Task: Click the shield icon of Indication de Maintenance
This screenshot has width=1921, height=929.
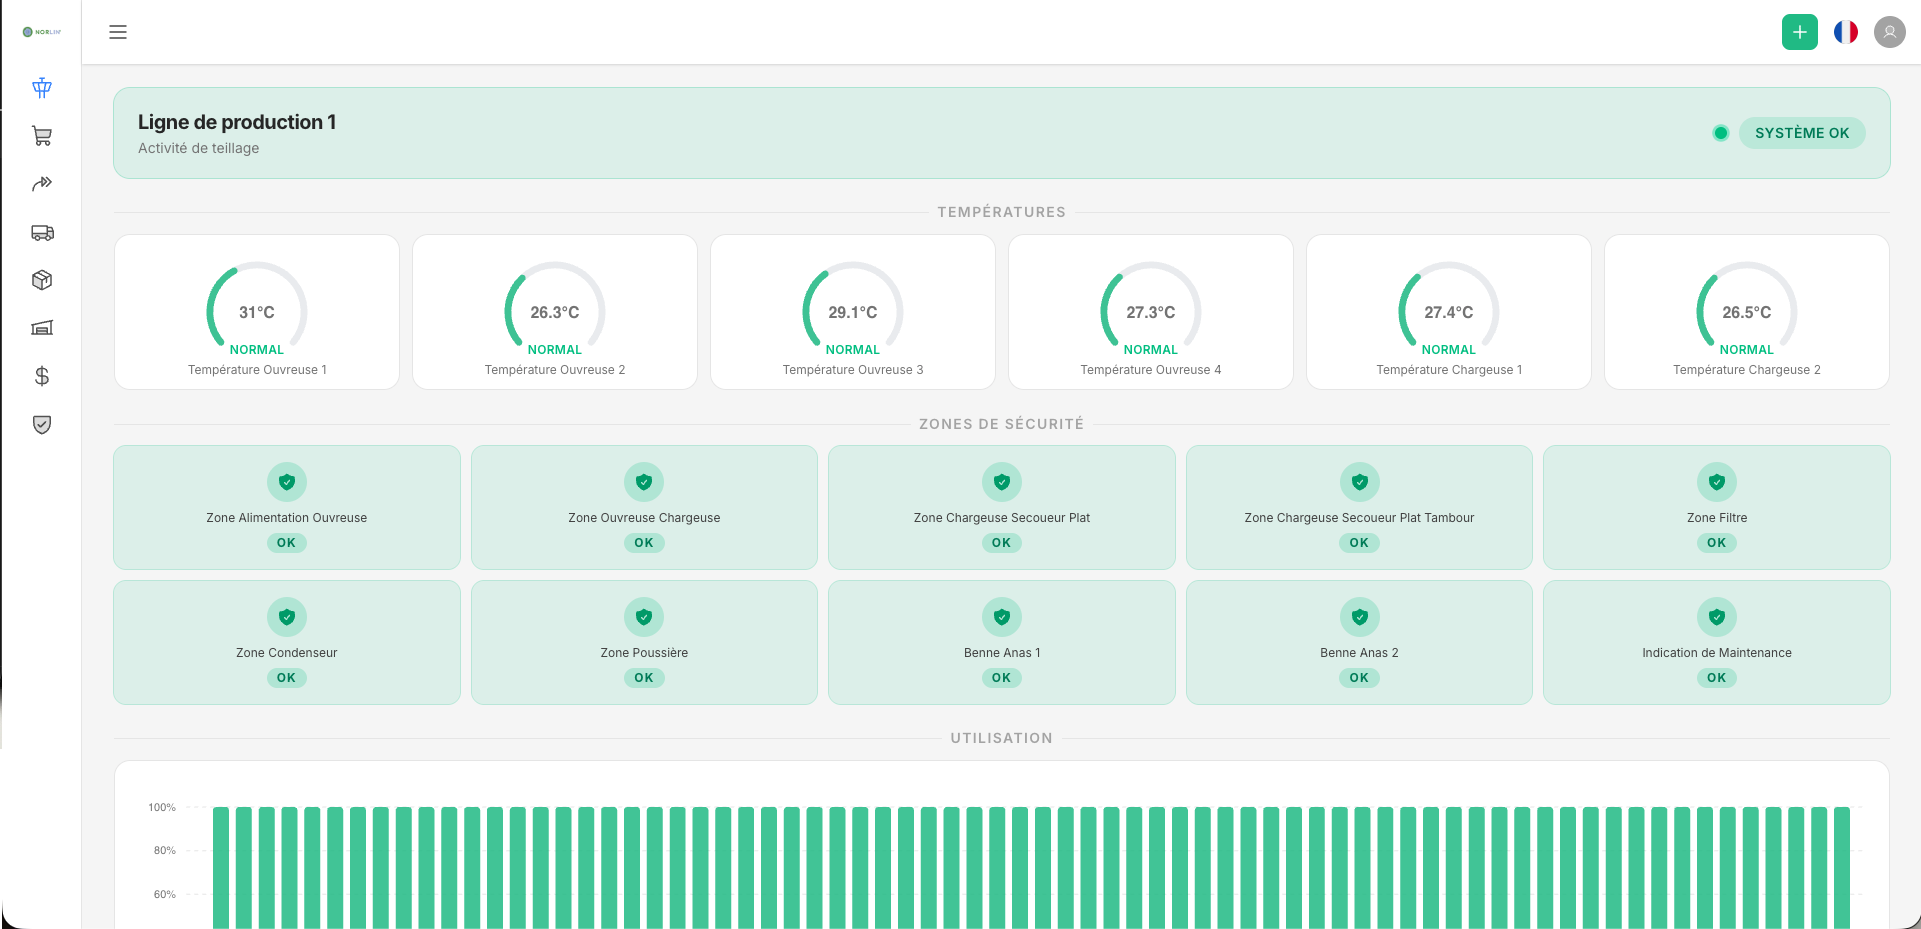Action: pos(1717,617)
